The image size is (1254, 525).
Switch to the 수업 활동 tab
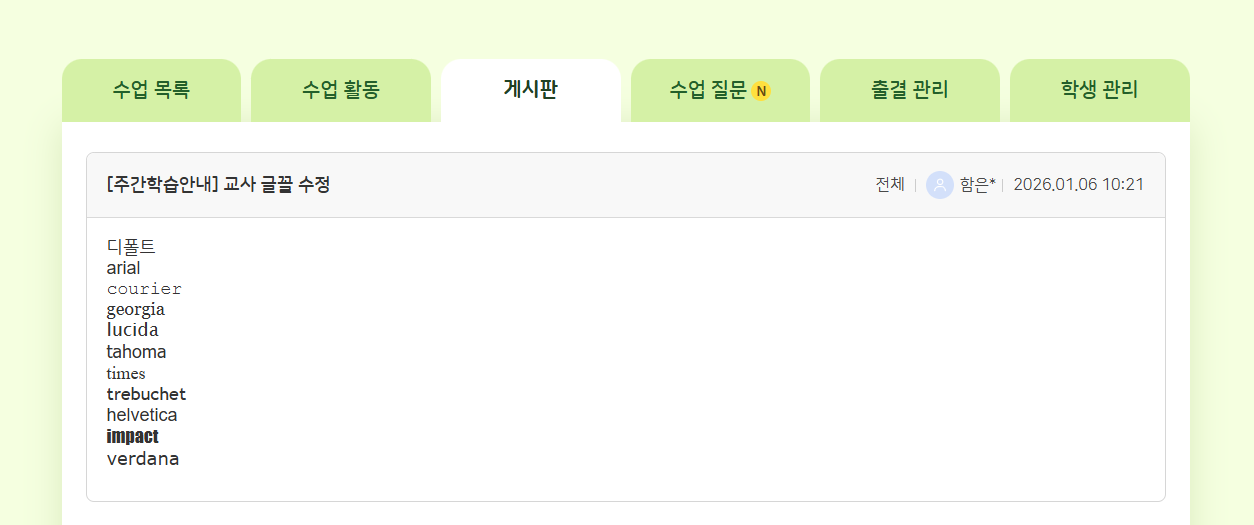pos(340,90)
